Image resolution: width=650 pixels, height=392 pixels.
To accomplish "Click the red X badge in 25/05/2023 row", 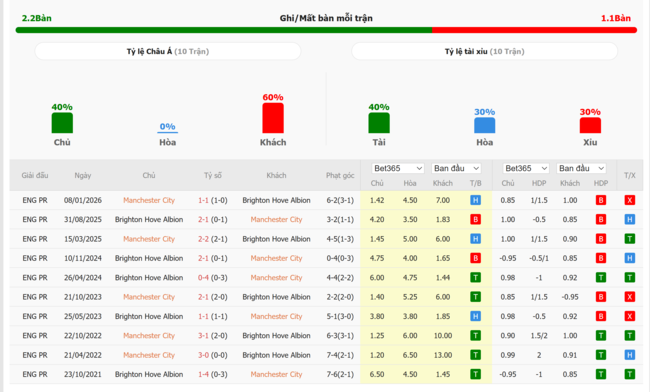I will point(630,316).
